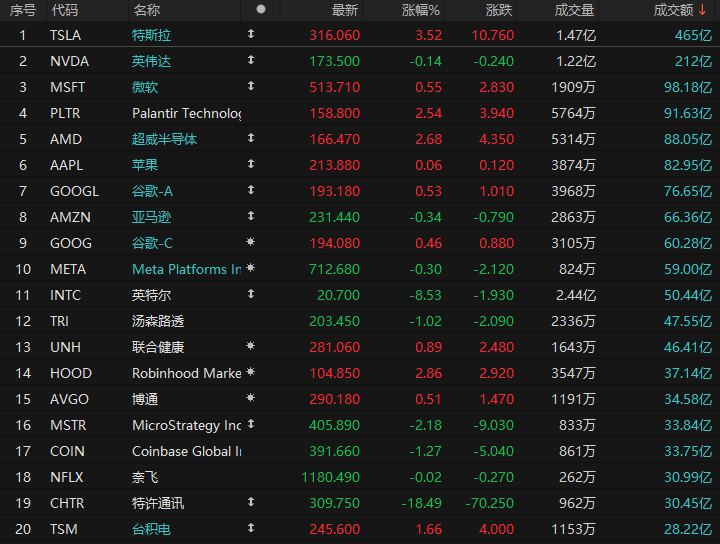Image resolution: width=720 pixels, height=544 pixels.
Task: Click the up-down arrow icon beside 英伟达
Action: click(x=251, y=60)
